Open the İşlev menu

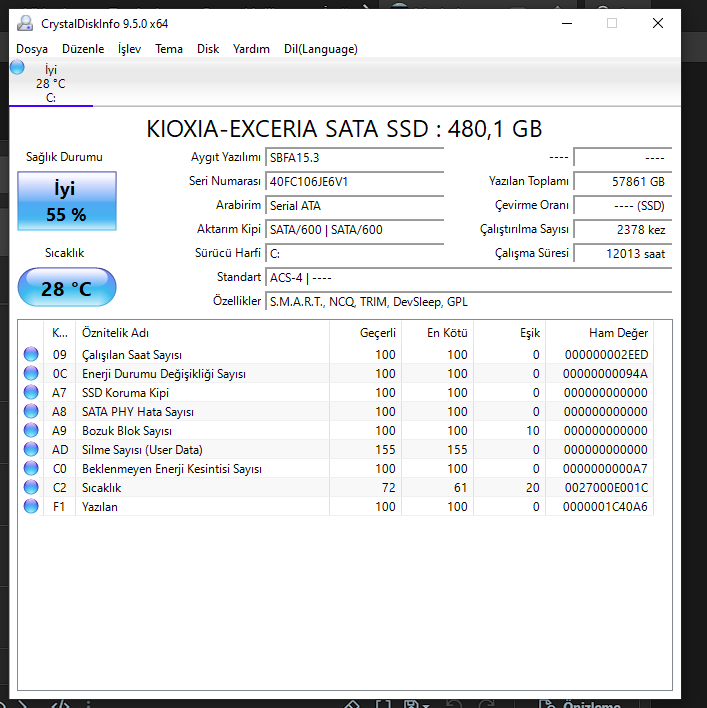130,49
